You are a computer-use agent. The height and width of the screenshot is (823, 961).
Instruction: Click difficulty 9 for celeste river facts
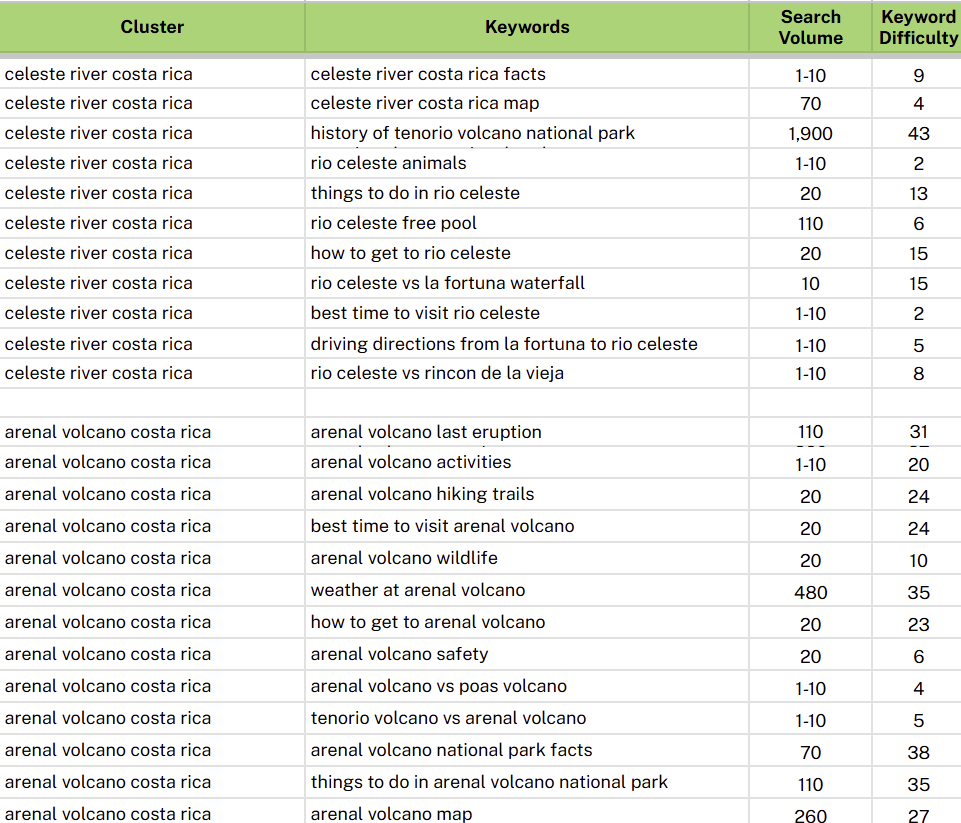point(917,74)
